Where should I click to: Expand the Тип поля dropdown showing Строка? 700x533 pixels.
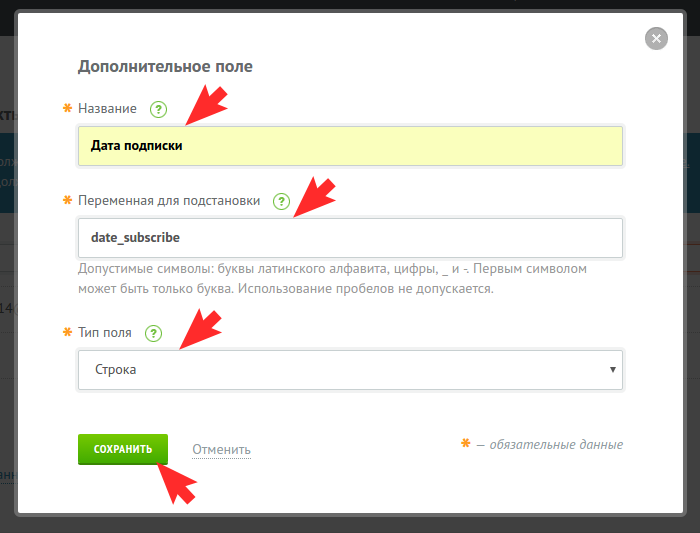pyautogui.click(x=350, y=370)
